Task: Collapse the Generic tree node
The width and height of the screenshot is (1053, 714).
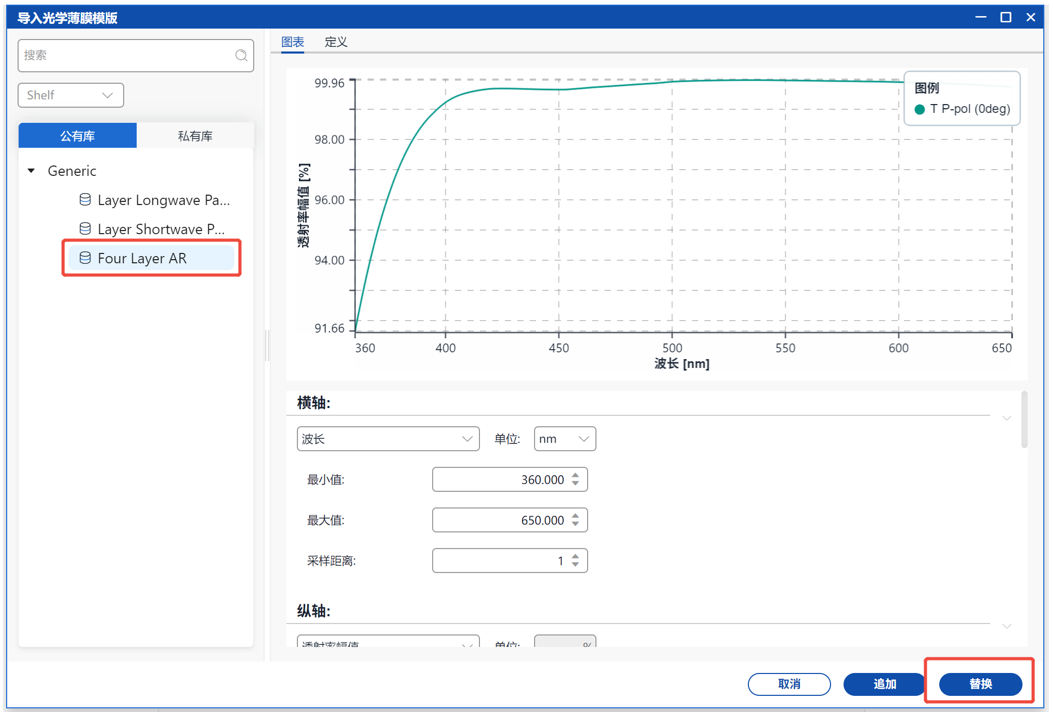Action: (x=32, y=171)
